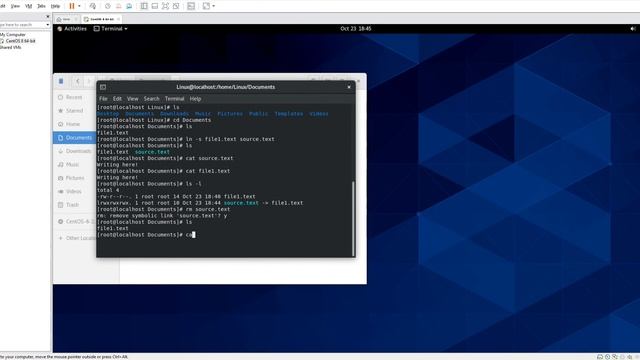
Task: Click the 'rm source.text' command line
Action: 164,209
